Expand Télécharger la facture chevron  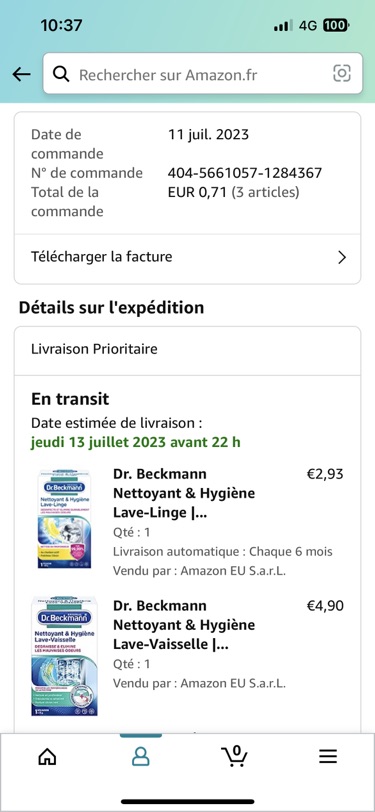tap(342, 257)
